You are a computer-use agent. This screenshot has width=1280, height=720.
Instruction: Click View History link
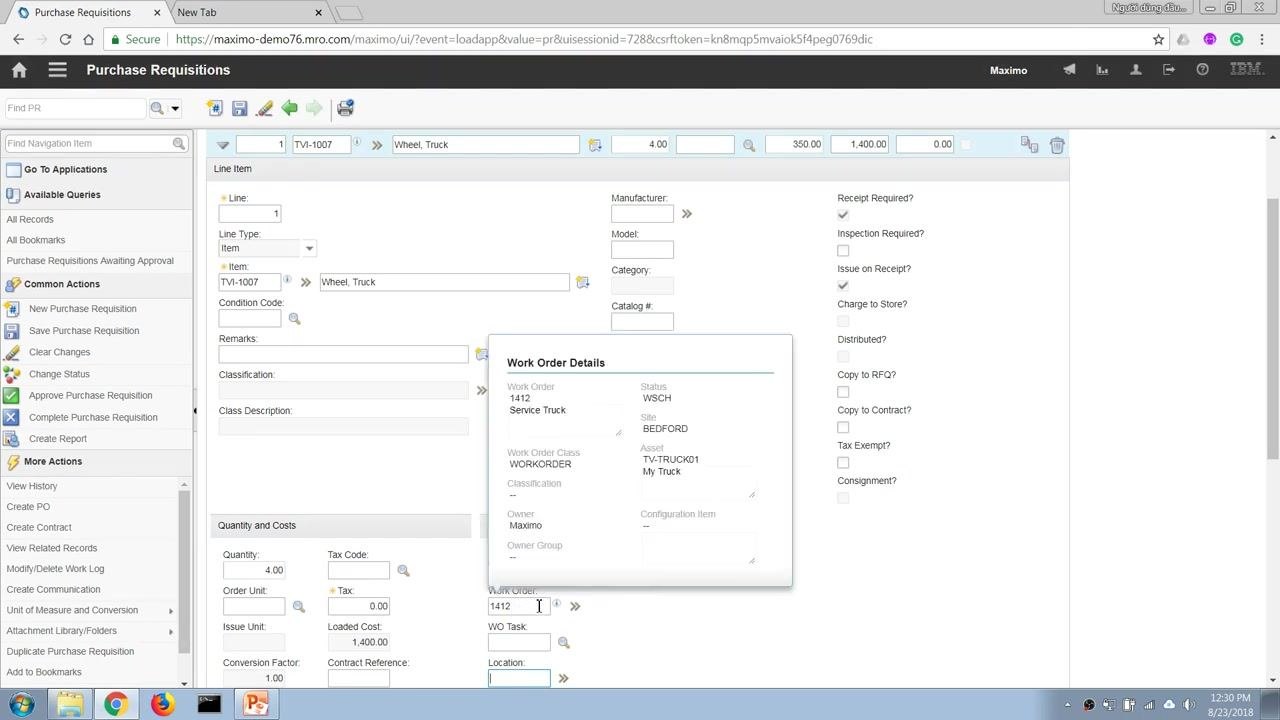point(32,486)
